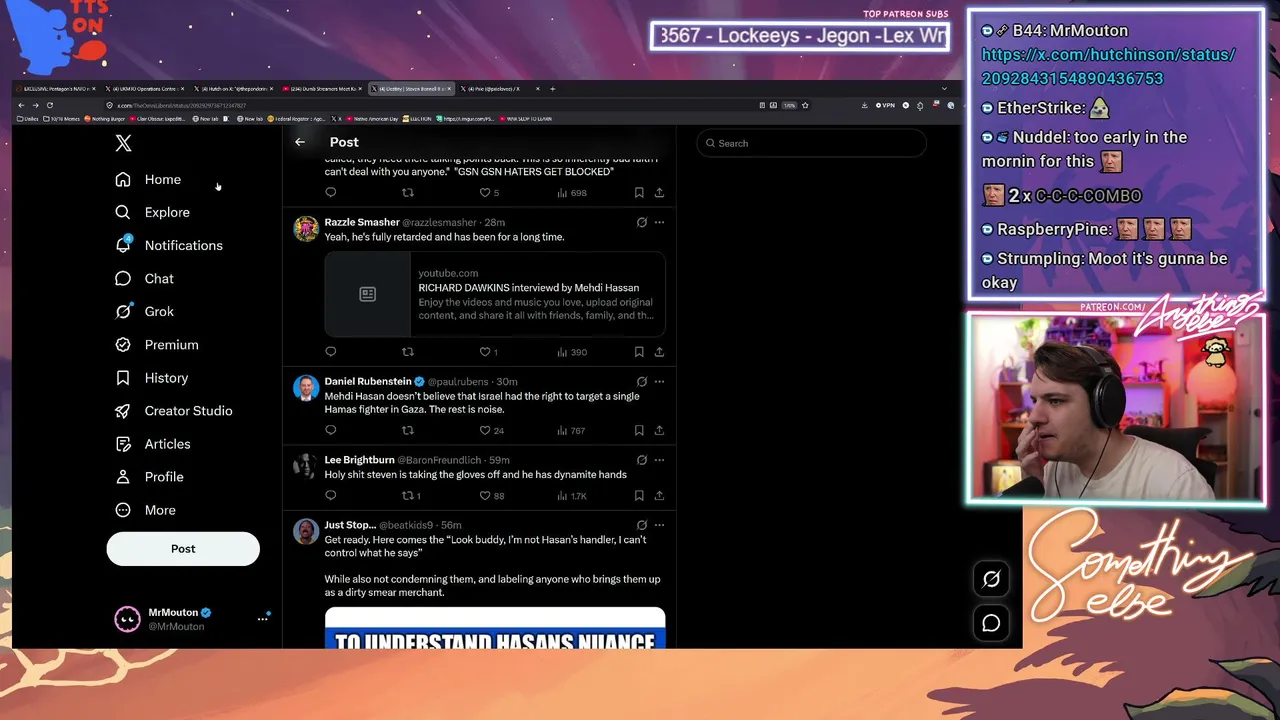This screenshot has height=720, width=1280.
Task: Open more options on Razzle Smasher's post
Action: pyautogui.click(x=659, y=222)
